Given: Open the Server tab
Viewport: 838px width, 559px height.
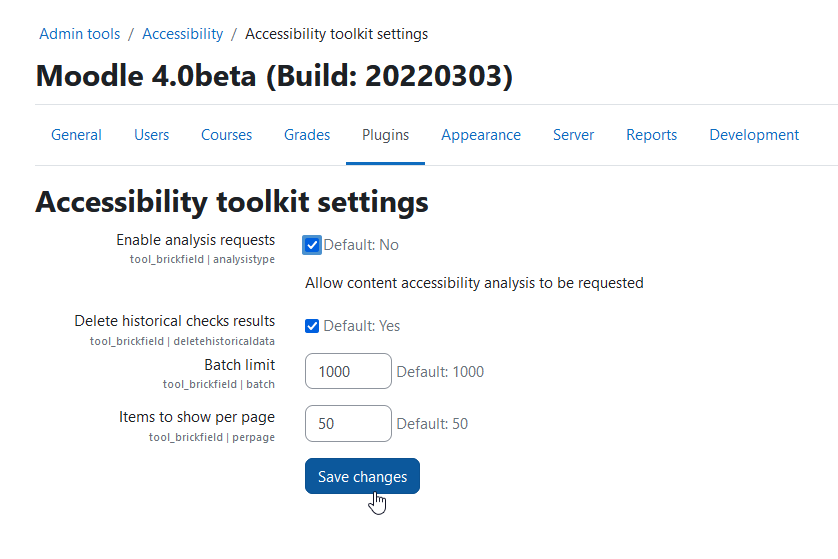Looking at the screenshot, I should (573, 135).
